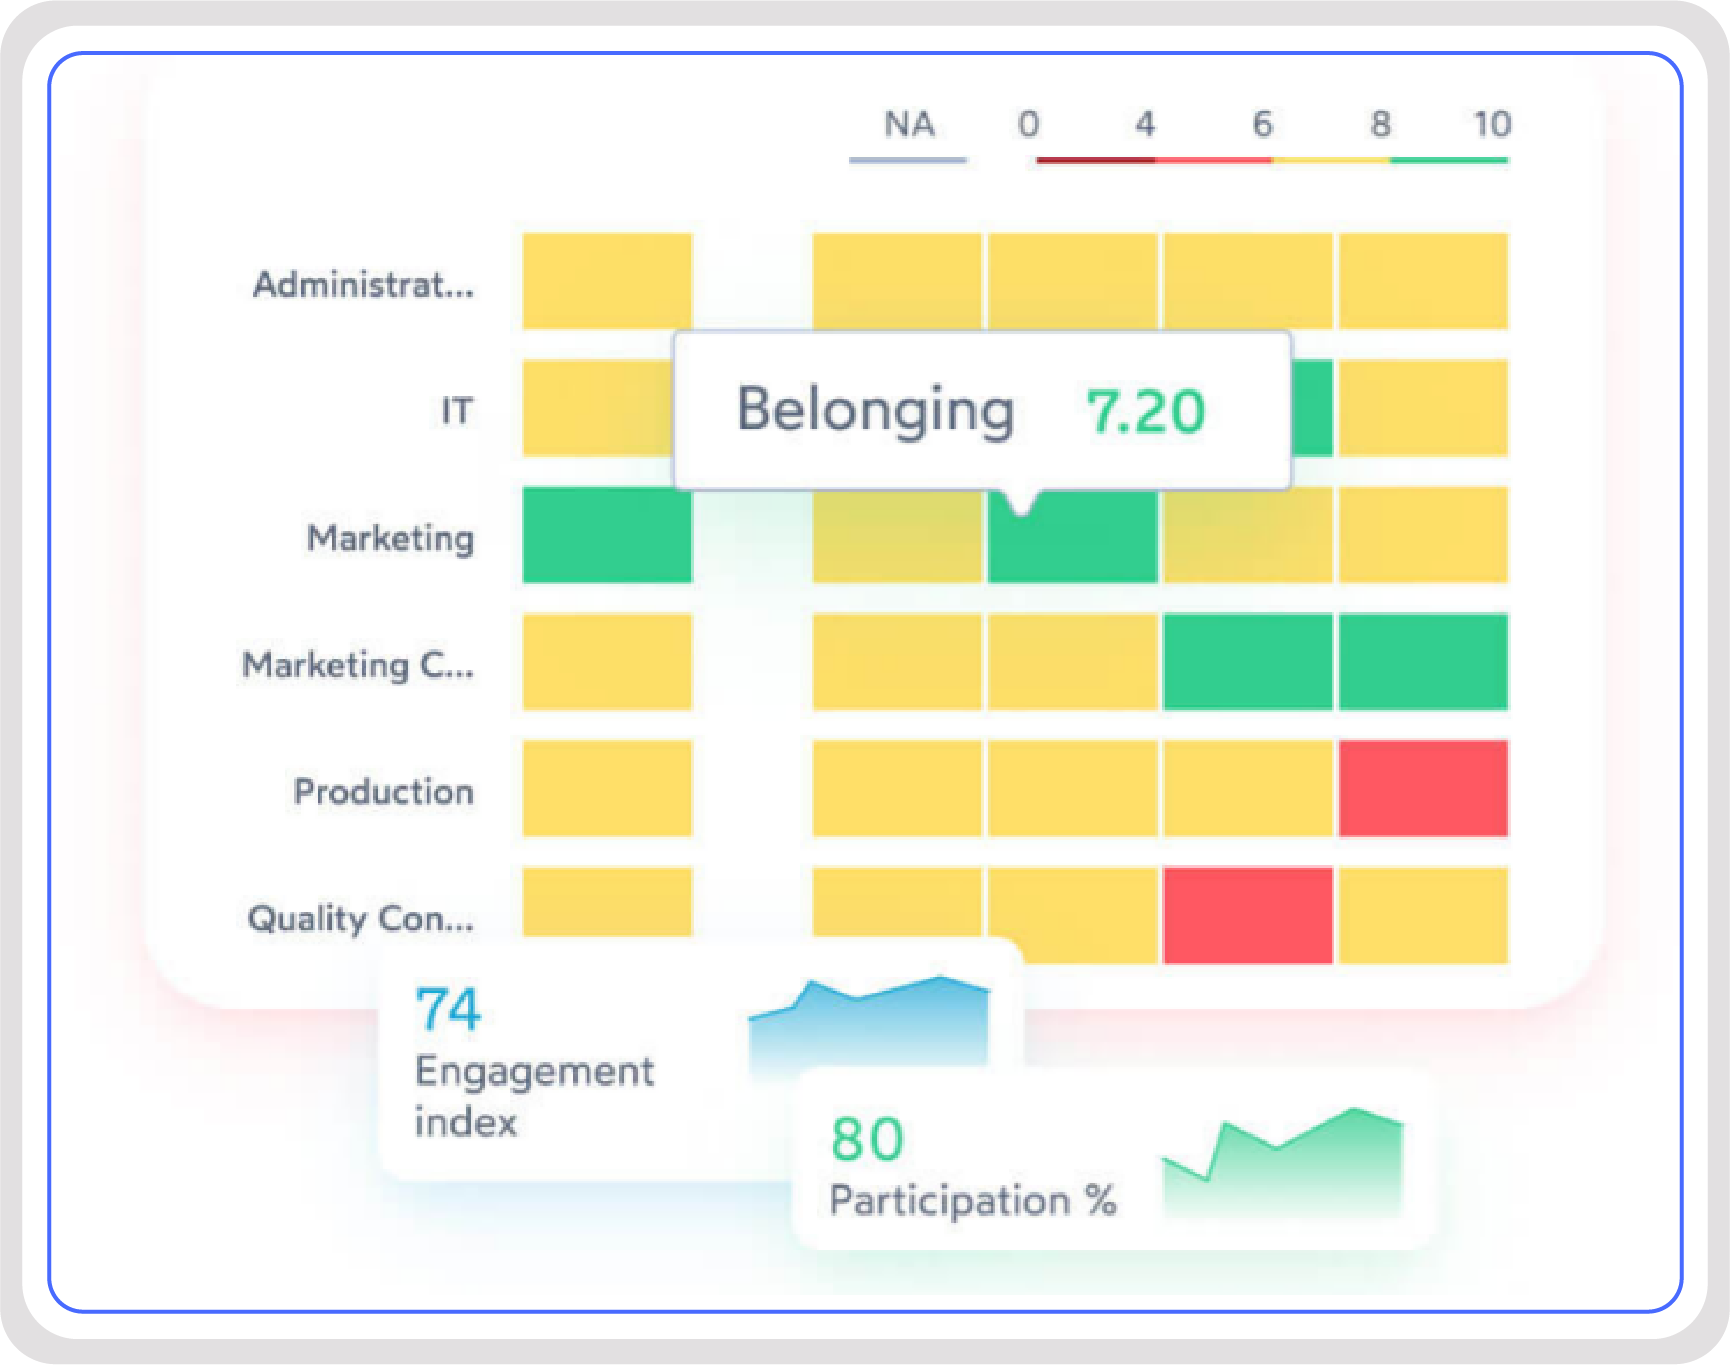1730x1365 pixels.
Task: Select the Quality Con... row label
Action: click(x=360, y=918)
